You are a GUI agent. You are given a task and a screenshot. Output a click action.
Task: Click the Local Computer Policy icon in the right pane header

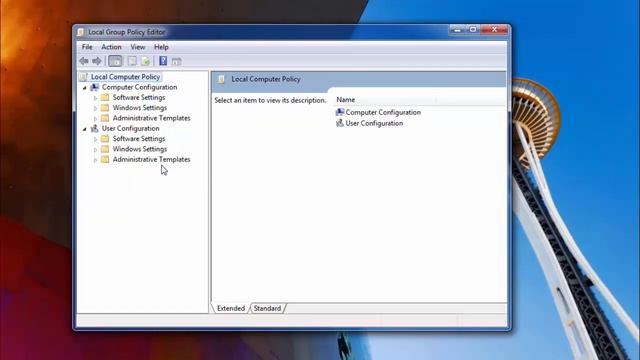(221, 79)
